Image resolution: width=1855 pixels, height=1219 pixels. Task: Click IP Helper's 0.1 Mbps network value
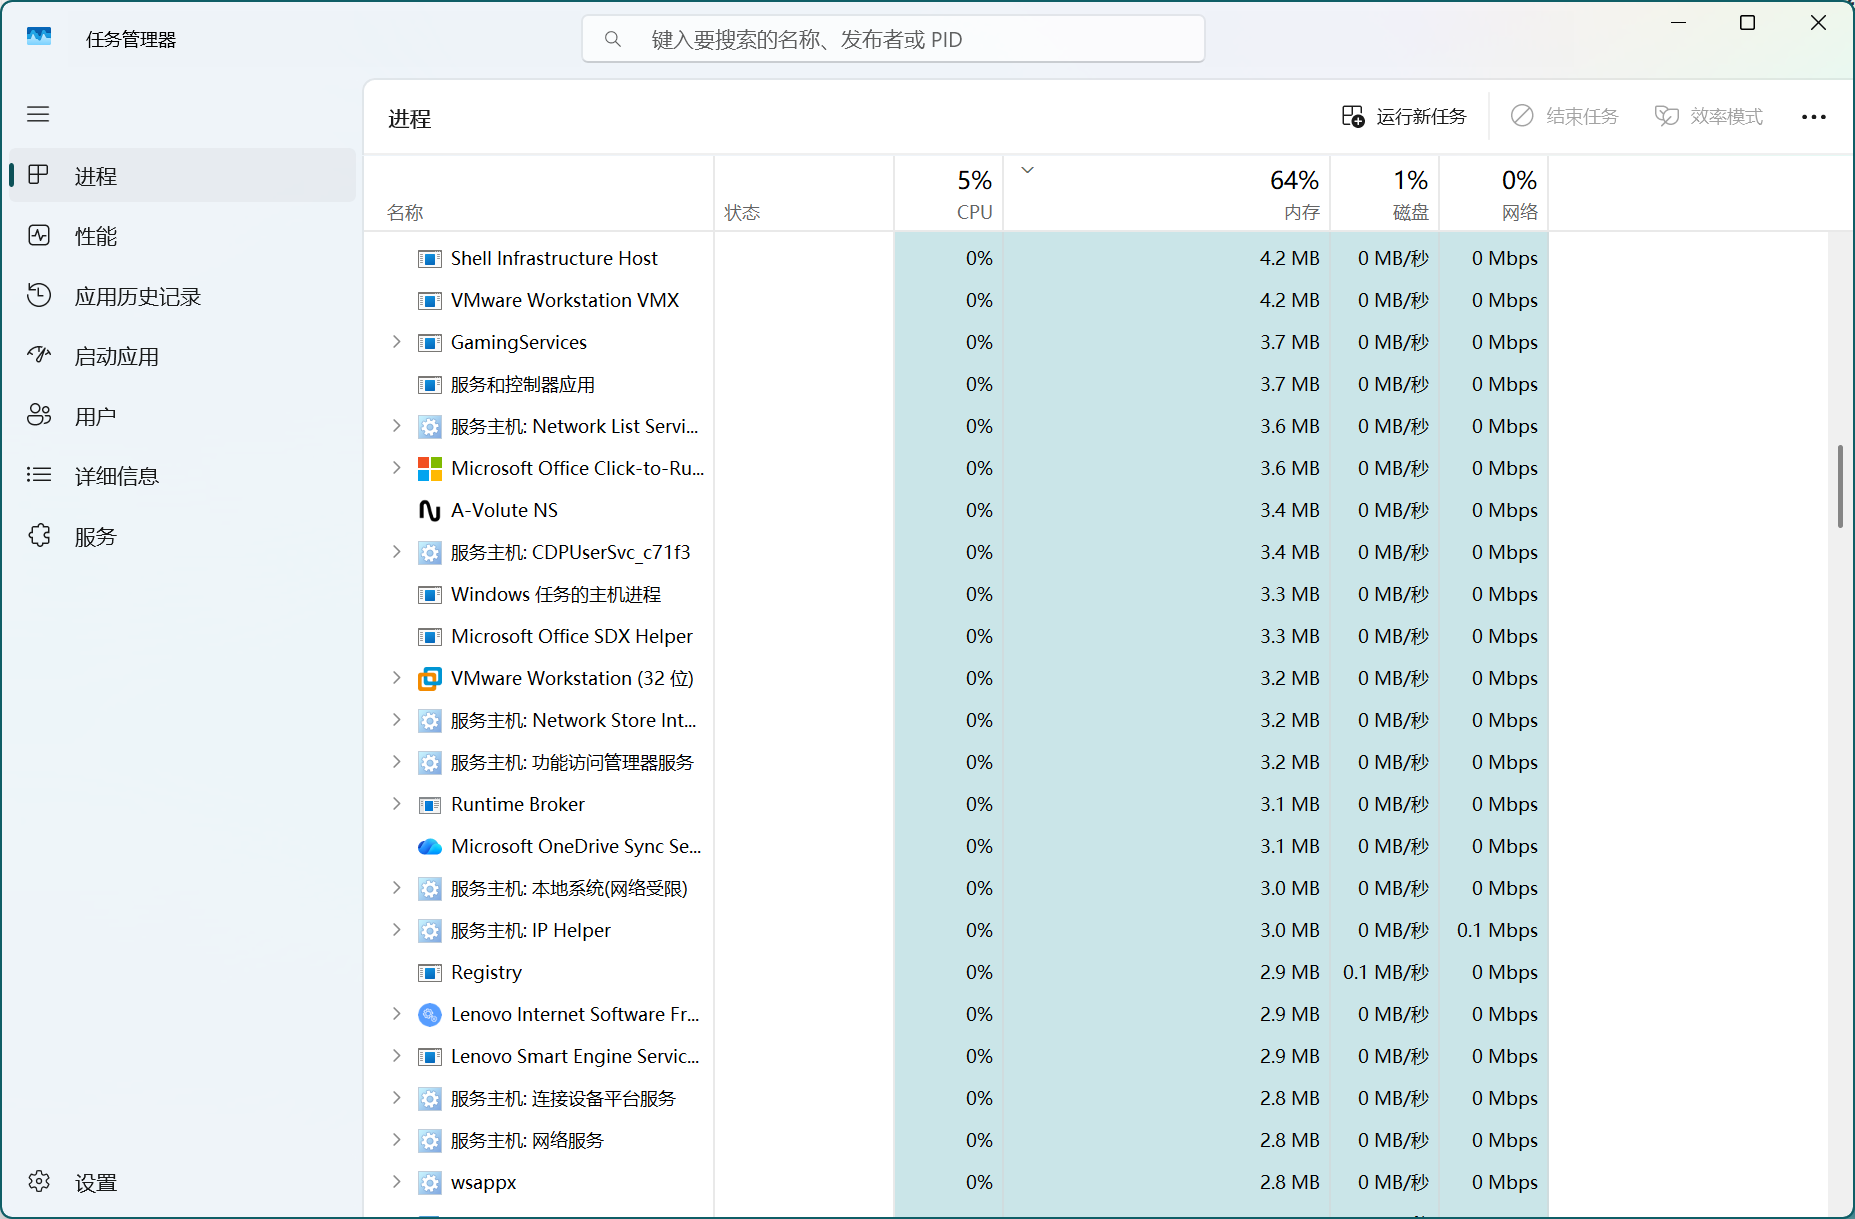1497,930
